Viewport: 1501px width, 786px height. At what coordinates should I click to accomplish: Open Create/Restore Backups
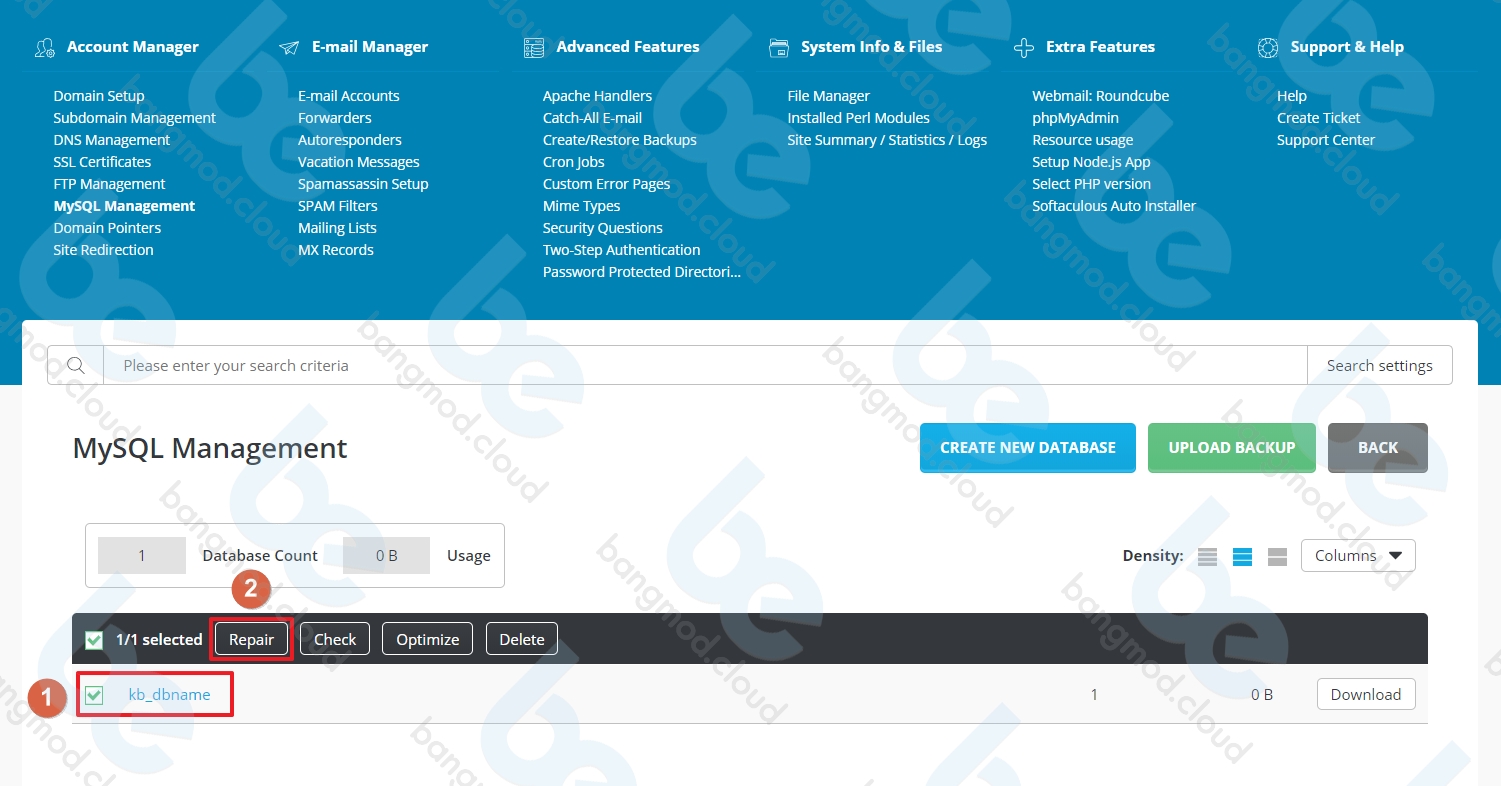(620, 140)
